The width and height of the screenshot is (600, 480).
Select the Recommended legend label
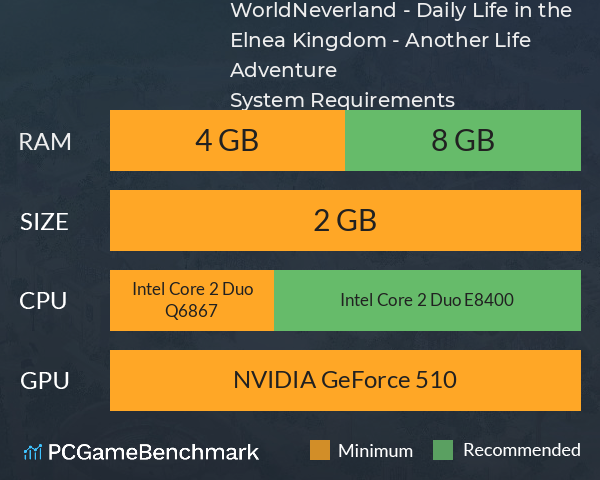522,450
